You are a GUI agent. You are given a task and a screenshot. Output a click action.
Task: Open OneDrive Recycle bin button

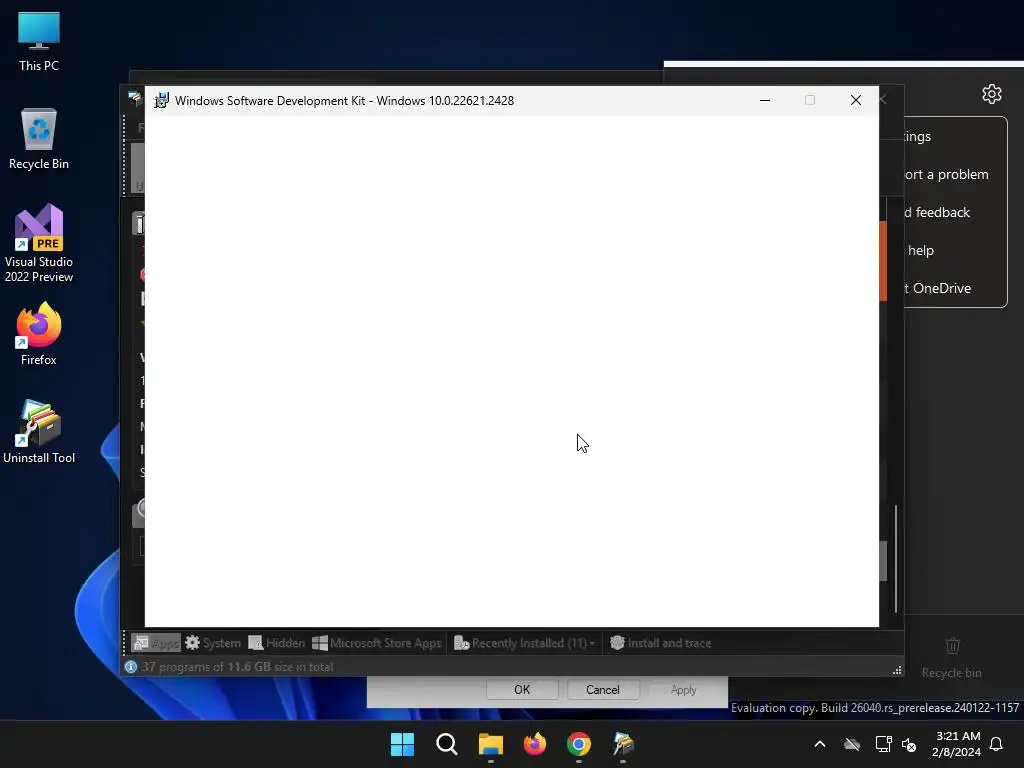[952, 658]
